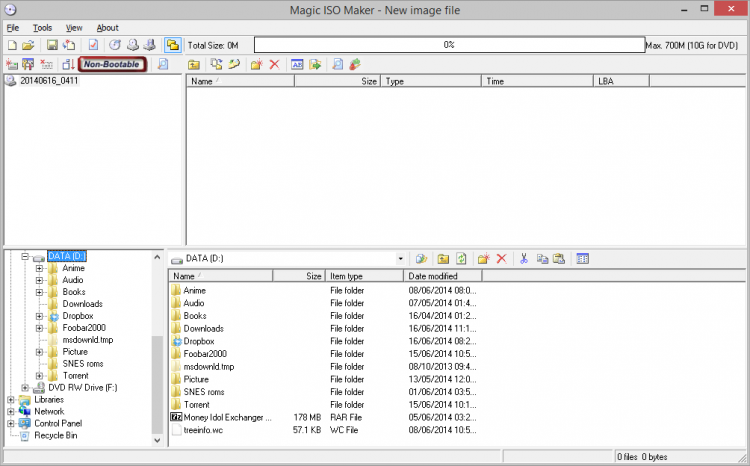Expand the Libraries tree node
The width and height of the screenshot is (750, 466).
pos(11,400)
